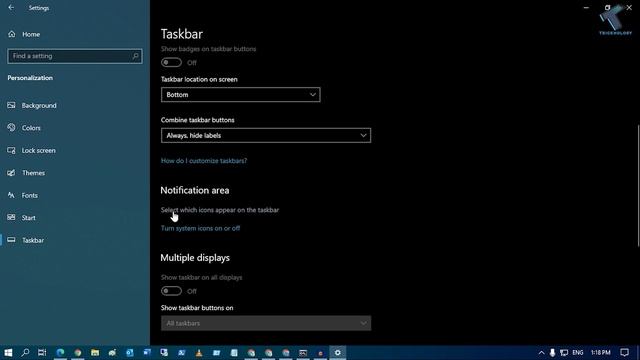This screenshot has width=640, height=360.
Task: Click Select which icons appear on the taskbar
Action: click(x=220, y=210)
